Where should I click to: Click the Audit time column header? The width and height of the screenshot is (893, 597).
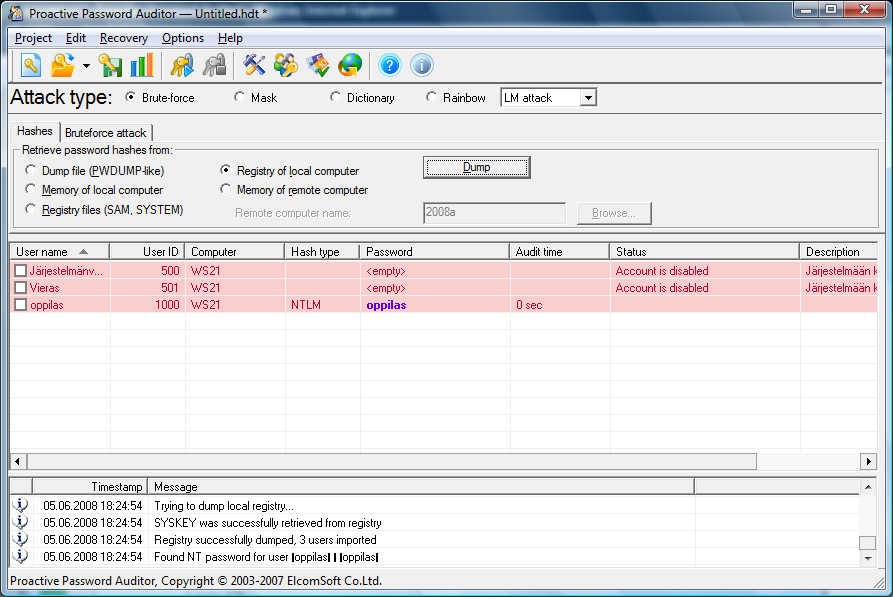click(x=559, y=252)
